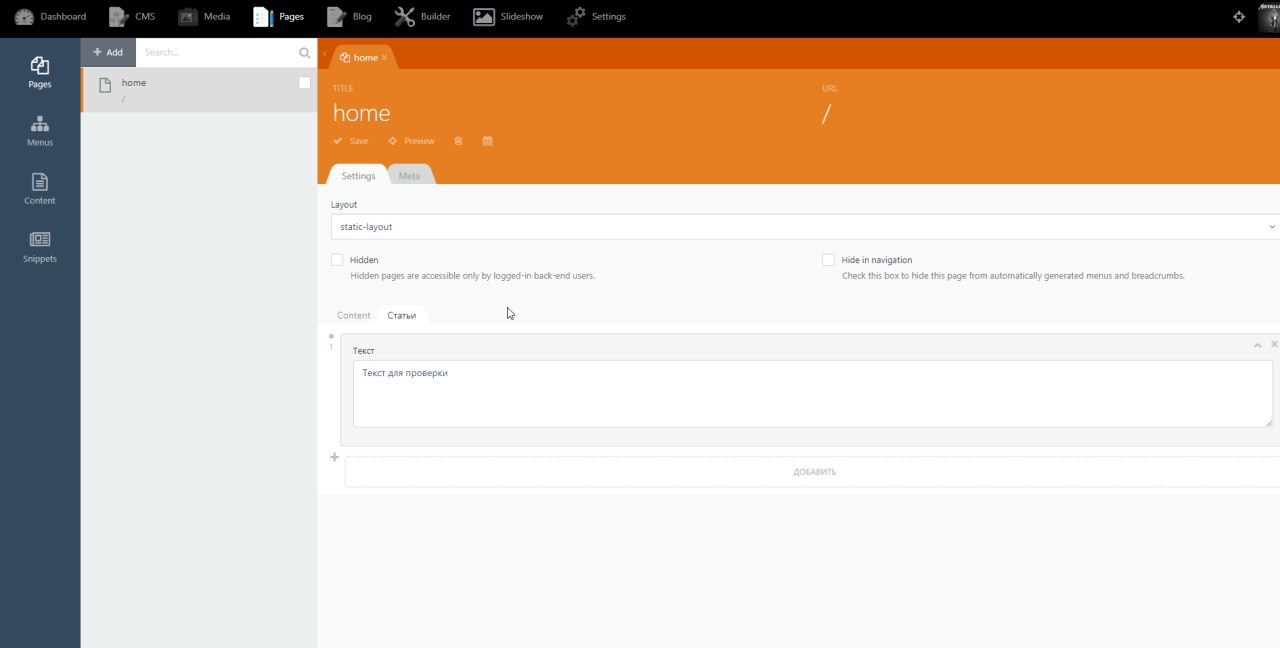Click the plus icon beside ДОБАВИТЬ
The image size is (1280, 648).
[335, 457]
